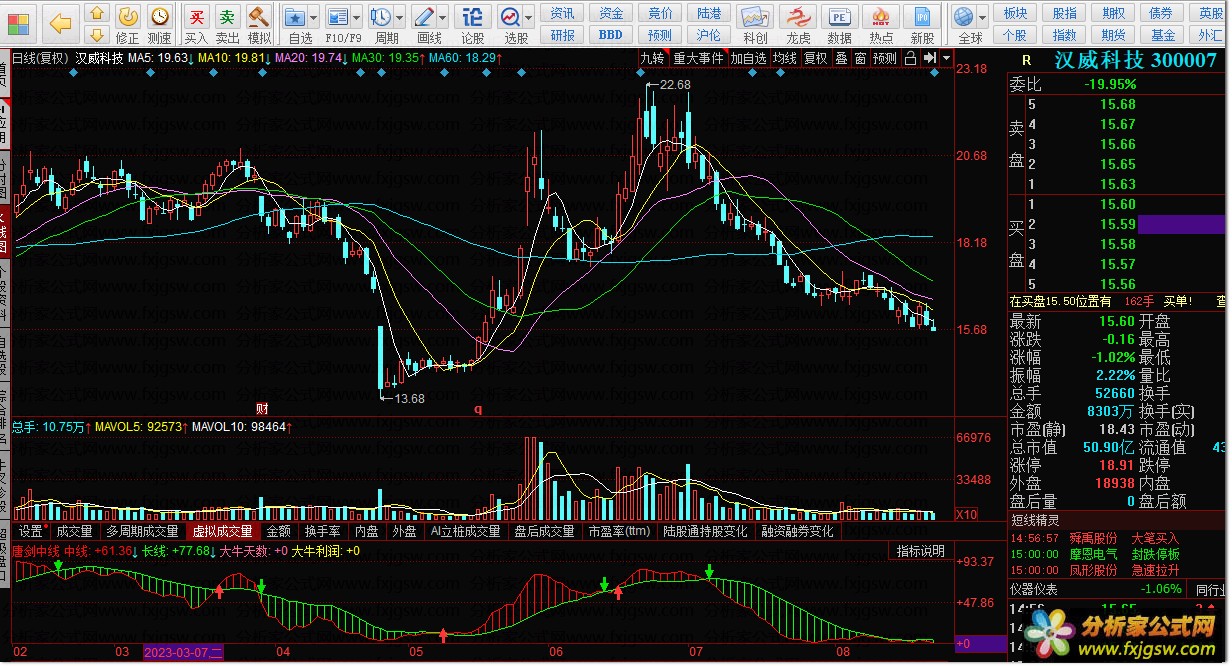Screen dimensions: 1232x666
Task: Click the BBD button
Action: 611,35
